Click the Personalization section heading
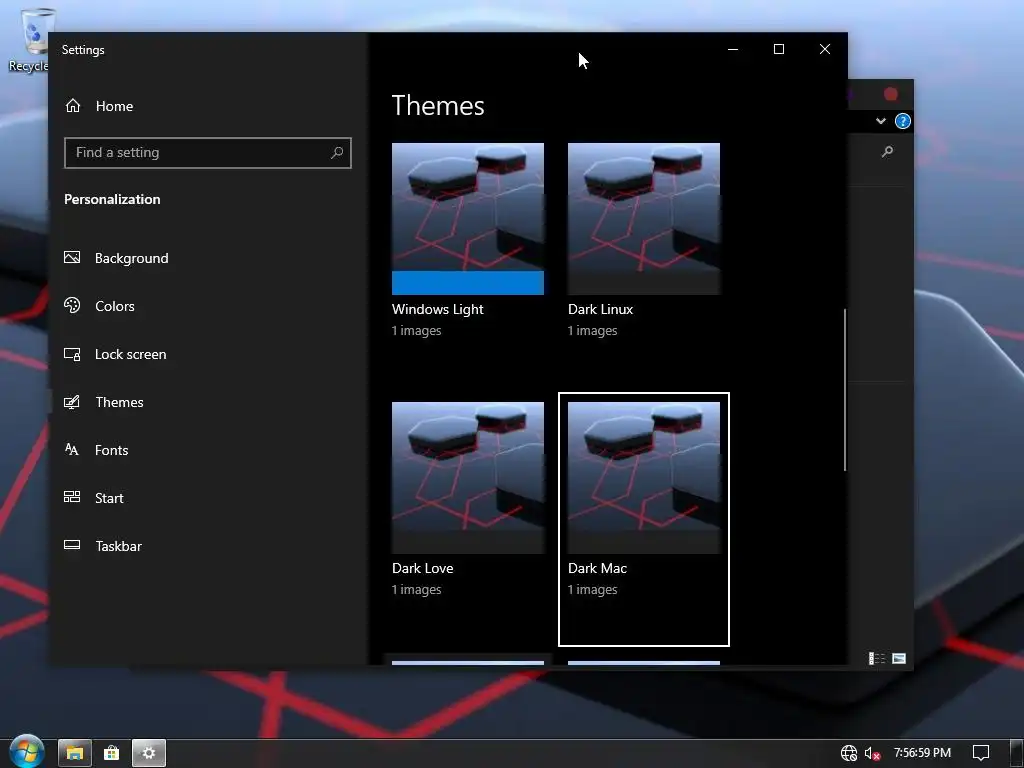The image size is (1024, 768). 112,199
